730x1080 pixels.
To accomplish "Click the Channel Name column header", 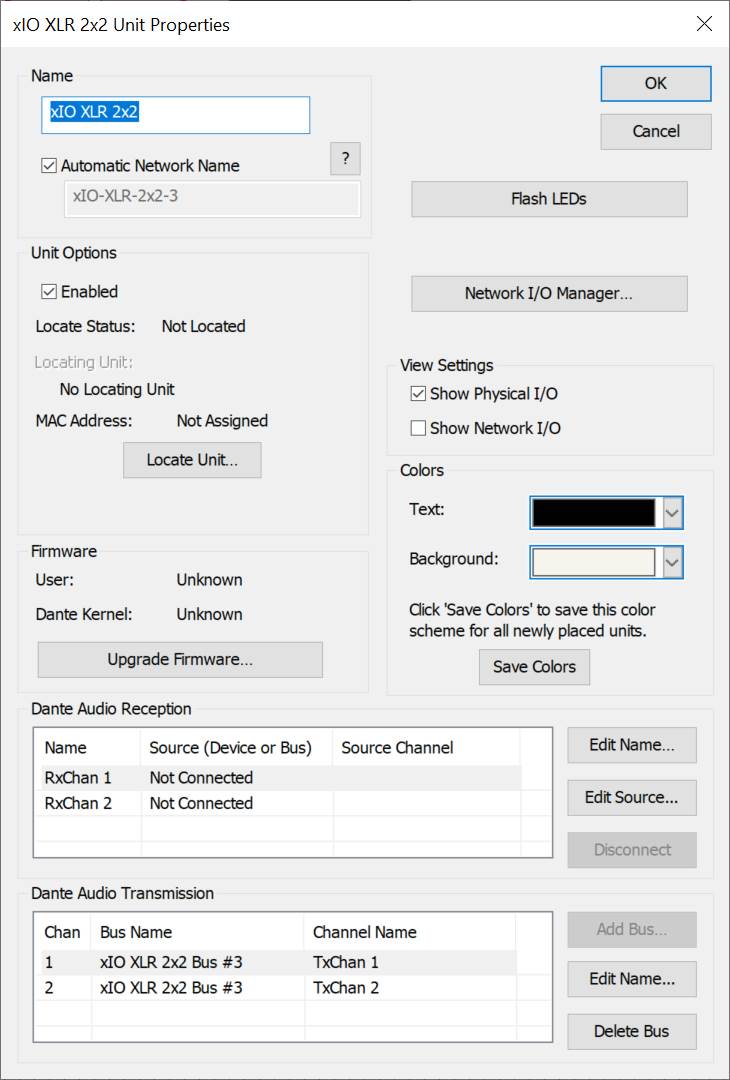I will pos(410,933).
